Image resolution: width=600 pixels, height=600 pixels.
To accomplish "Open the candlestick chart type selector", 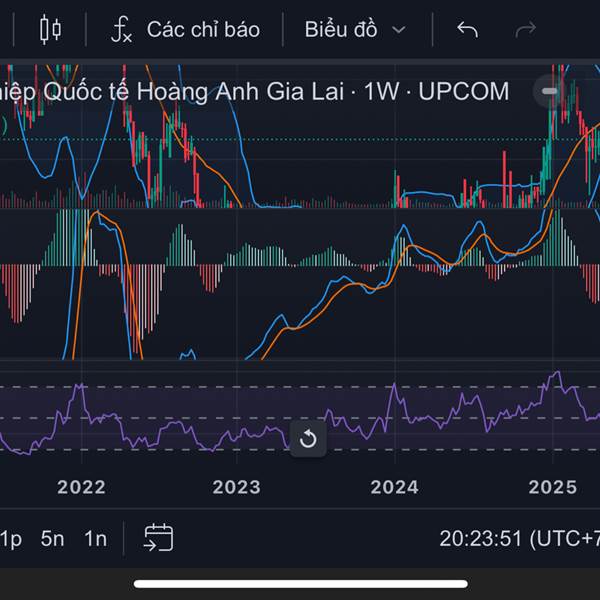I will point(51,29).
